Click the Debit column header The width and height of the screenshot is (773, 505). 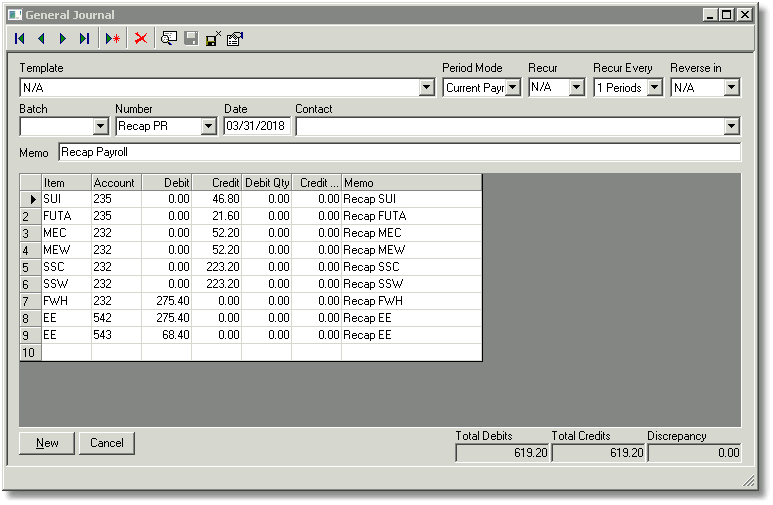click(167, 182)
